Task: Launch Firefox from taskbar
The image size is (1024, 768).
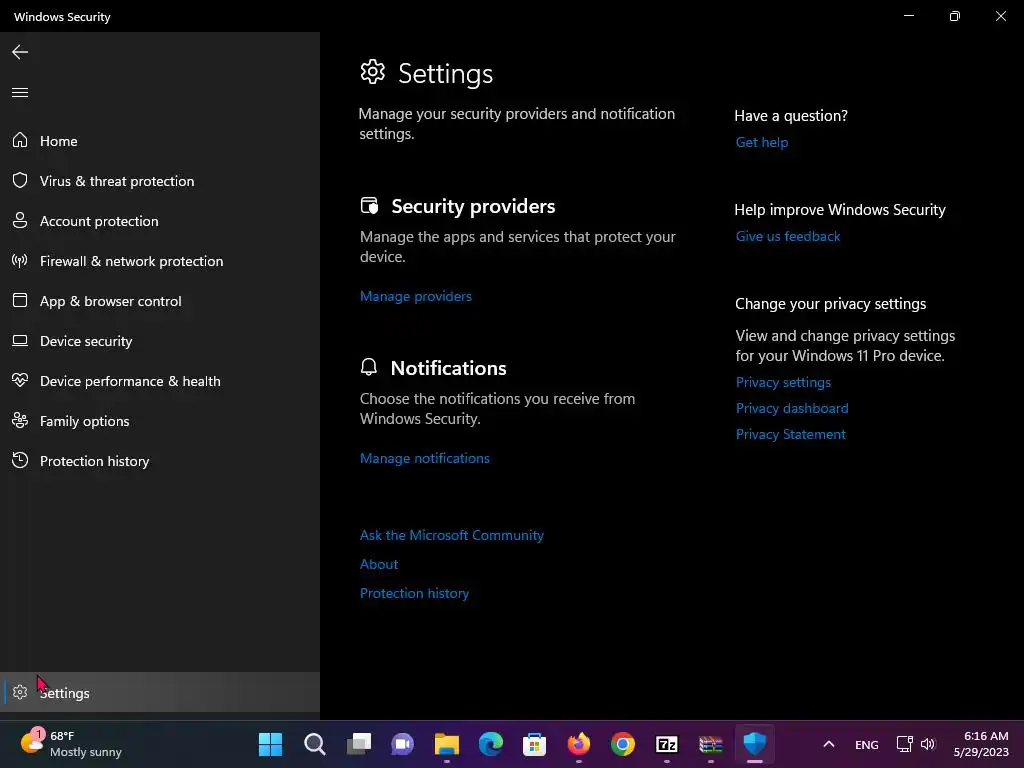Action: (x=579, y=744)
